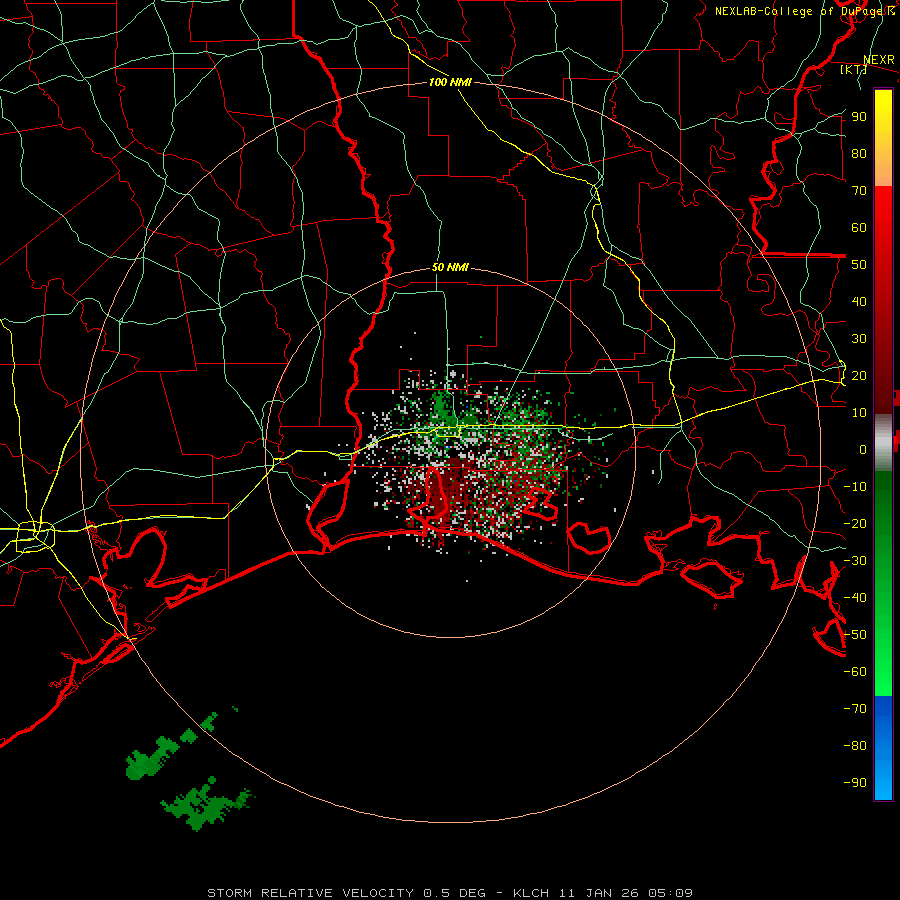The image size is (900, 900).
Task: Click the "05:09" time in the caption
Action: coord(670,893)
